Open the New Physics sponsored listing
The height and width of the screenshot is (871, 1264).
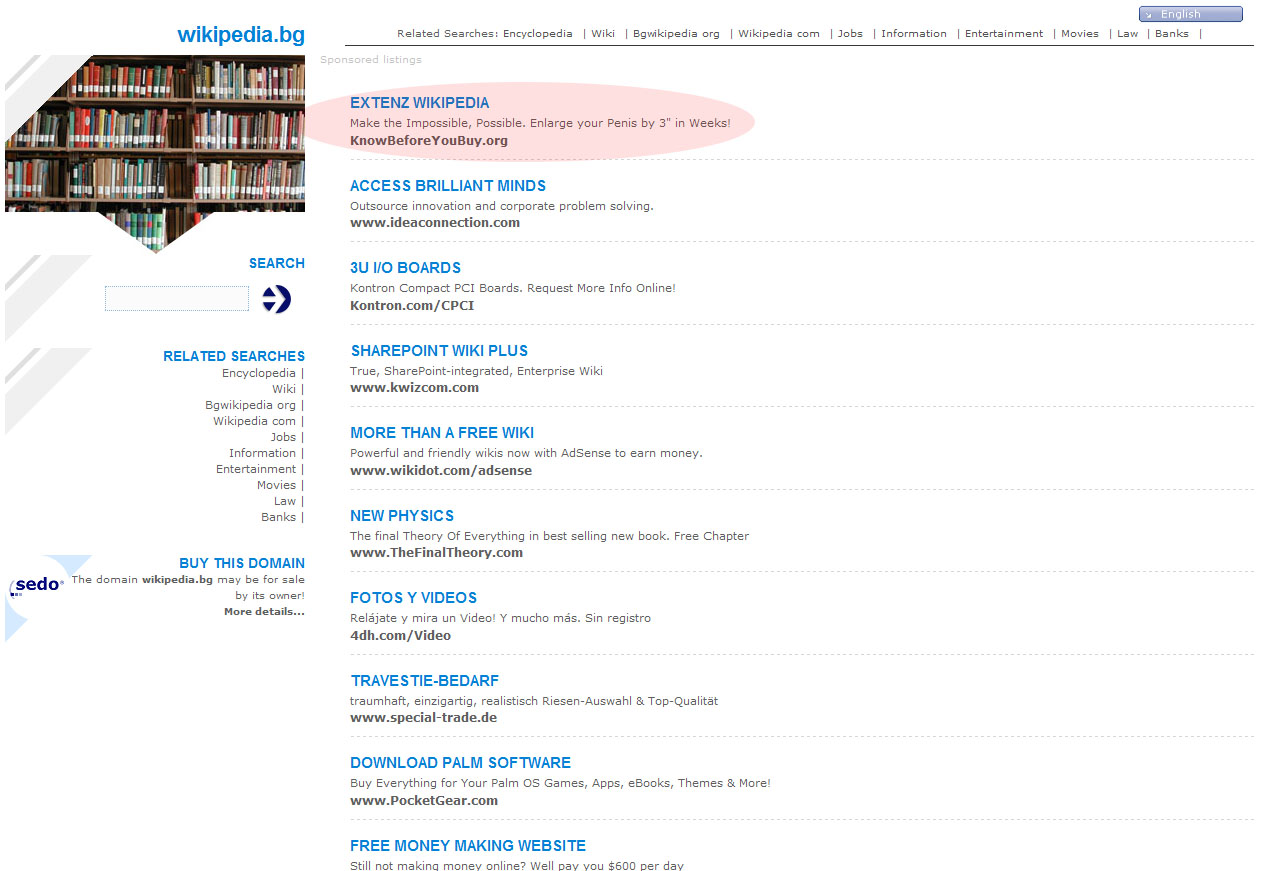pyautogui.click(x=402, y=516)
